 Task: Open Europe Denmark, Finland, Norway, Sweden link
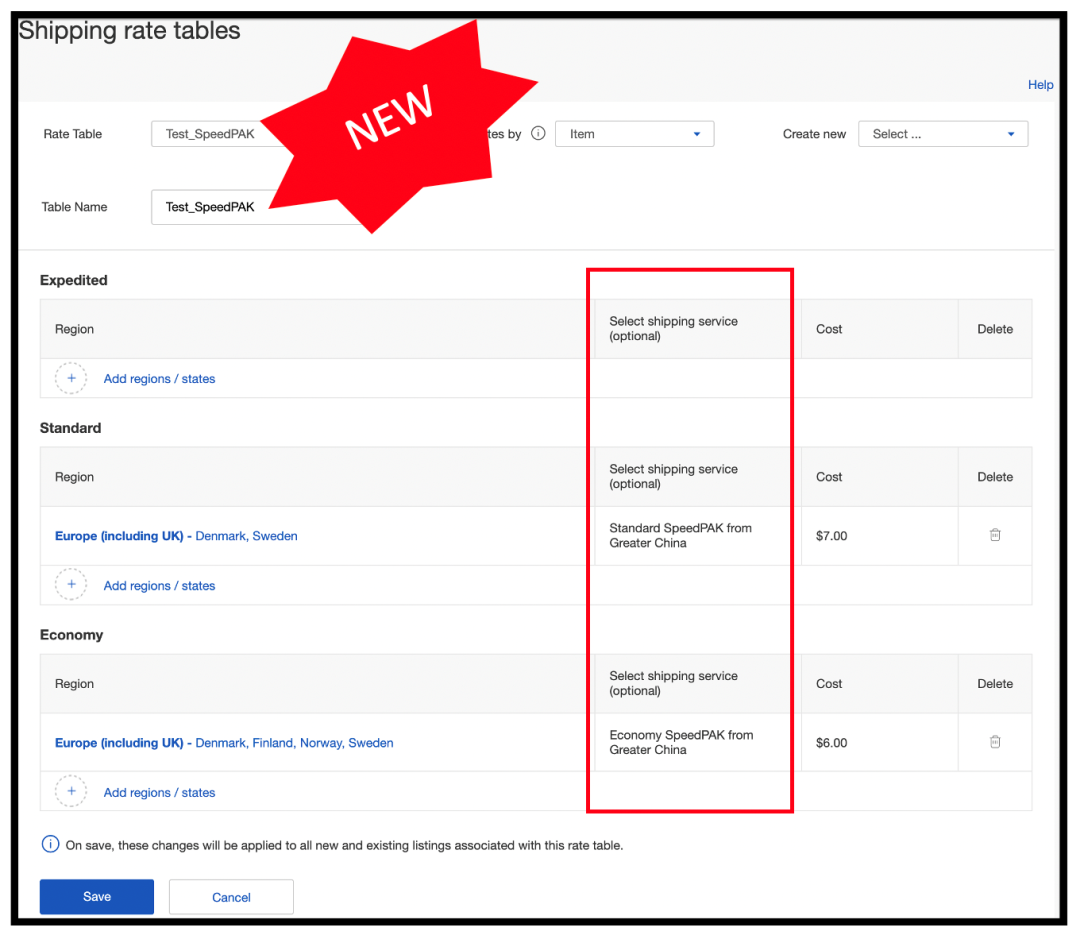(224, 743)
